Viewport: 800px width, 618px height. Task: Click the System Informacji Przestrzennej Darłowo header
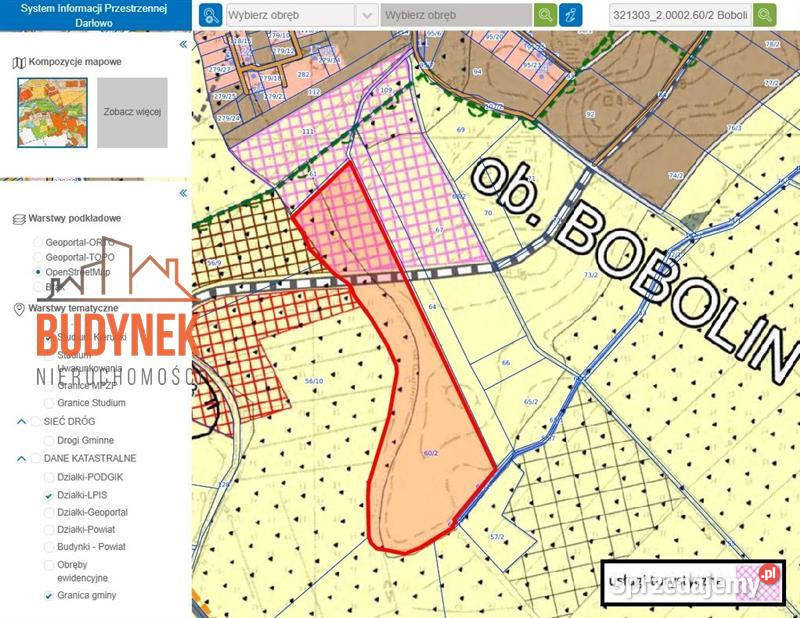pos(95,14)
